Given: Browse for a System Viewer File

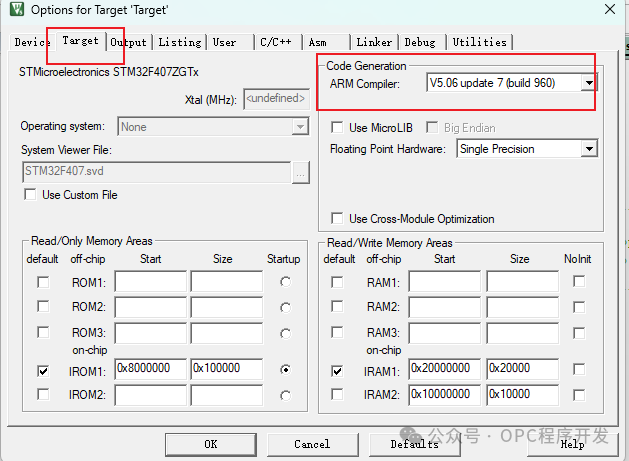Looking at the screenshot, I should point(300,173).
